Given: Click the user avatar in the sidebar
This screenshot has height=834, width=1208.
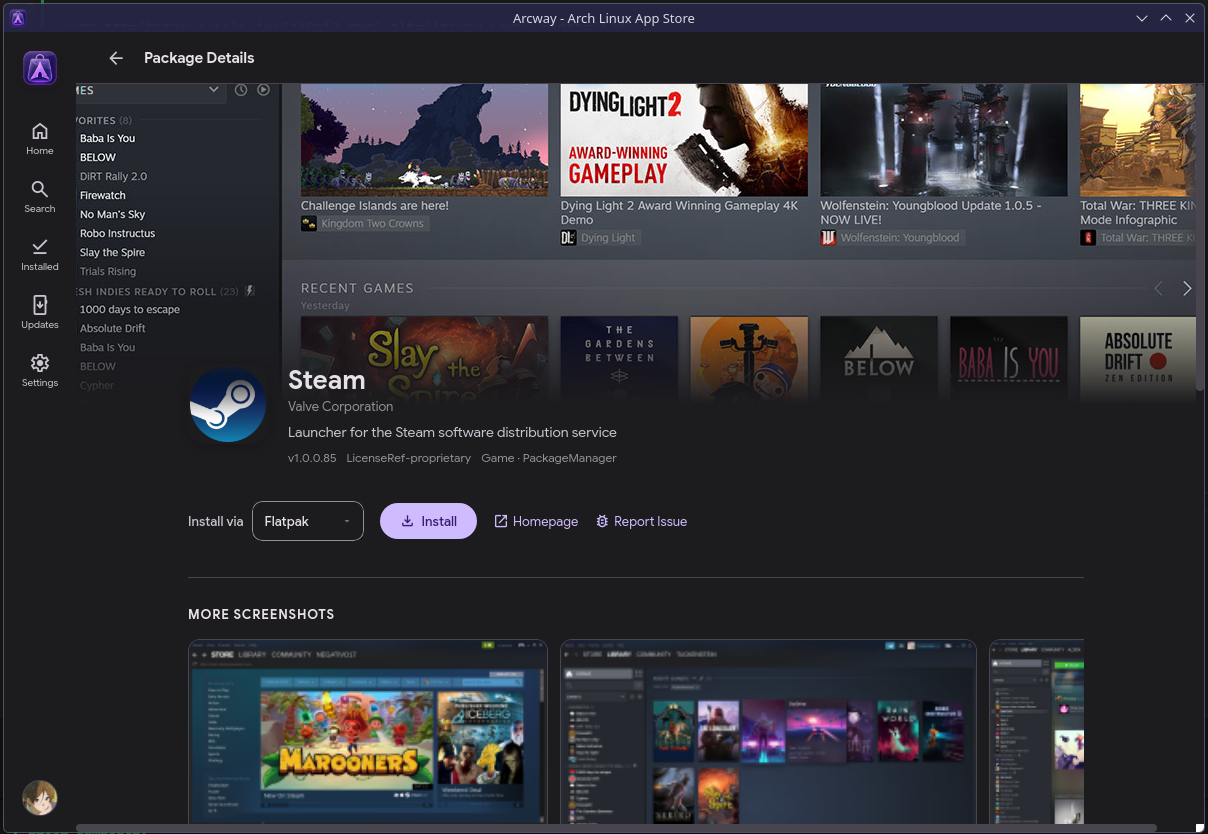Looking at the screenshot, I should click(40, 797).
